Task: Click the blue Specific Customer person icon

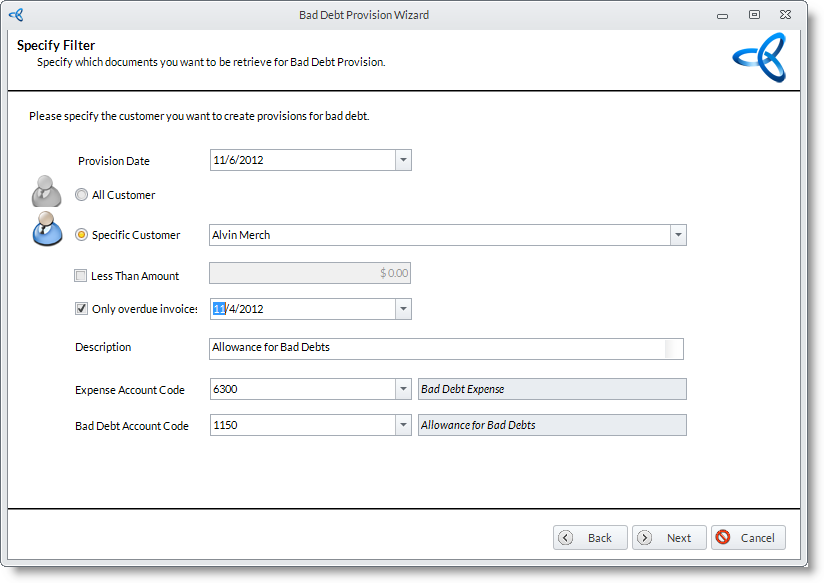Action: [47, 229]
